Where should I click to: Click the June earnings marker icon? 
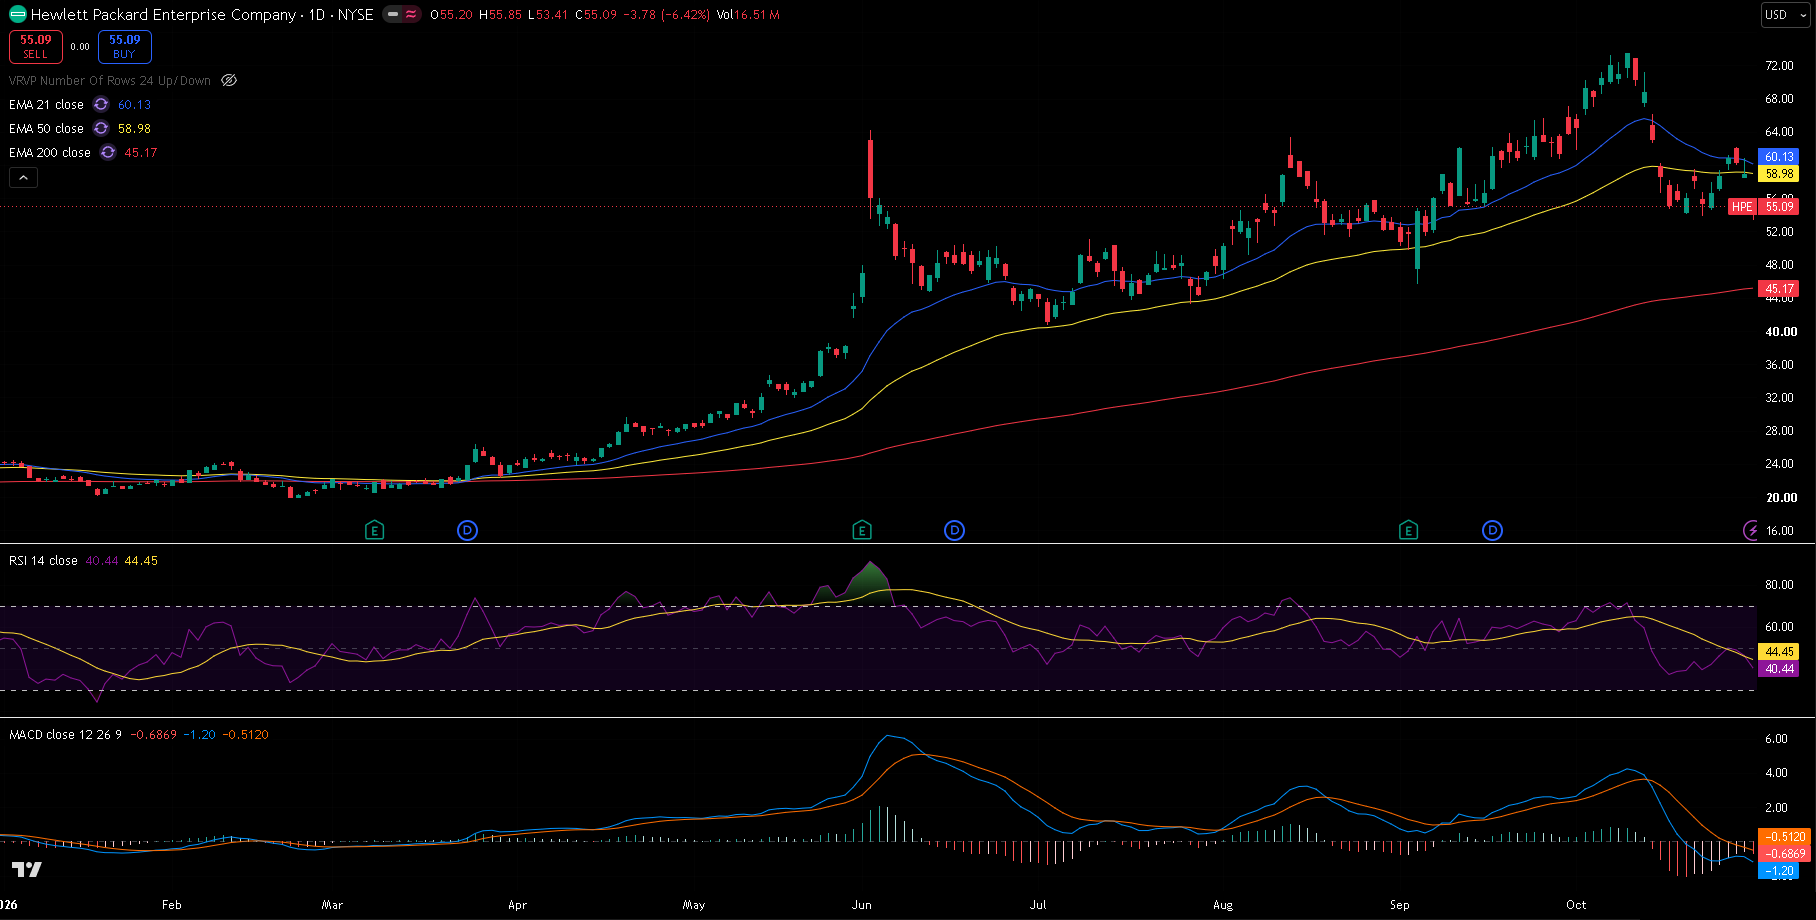pyautogui.click(x=862, y=530)
